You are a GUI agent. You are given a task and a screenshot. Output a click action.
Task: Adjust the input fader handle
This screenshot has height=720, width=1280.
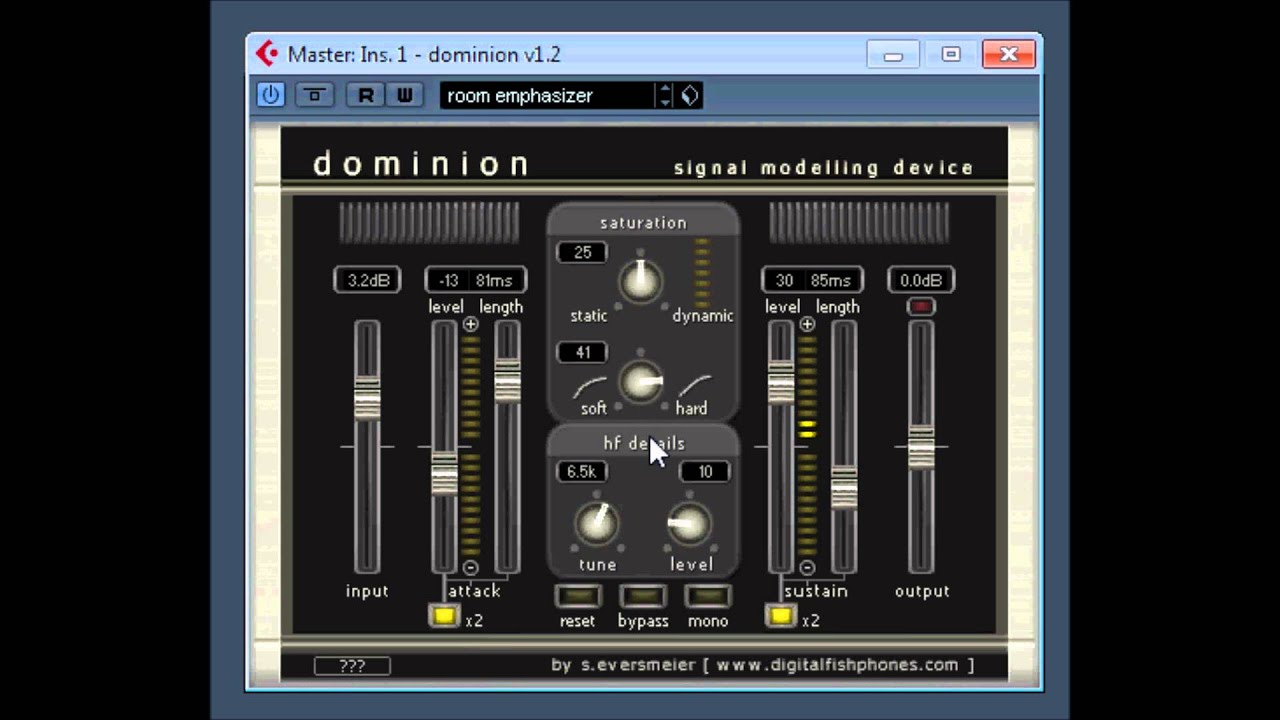pos(367,398)
